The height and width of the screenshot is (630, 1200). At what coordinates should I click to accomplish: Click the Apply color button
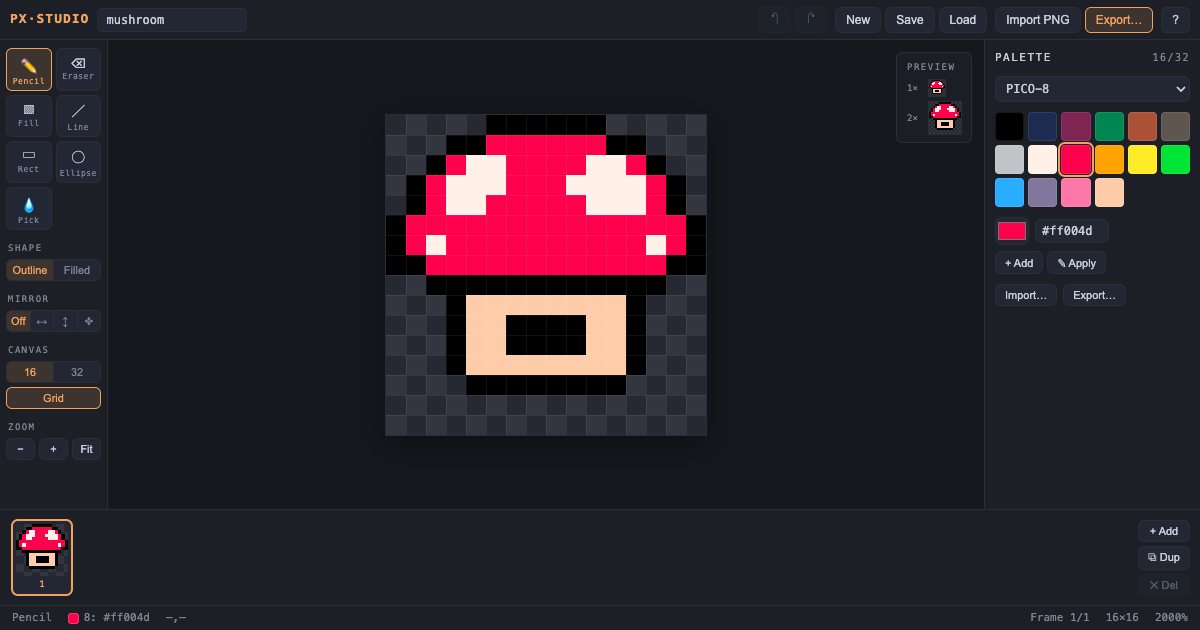pos(1076,263)
